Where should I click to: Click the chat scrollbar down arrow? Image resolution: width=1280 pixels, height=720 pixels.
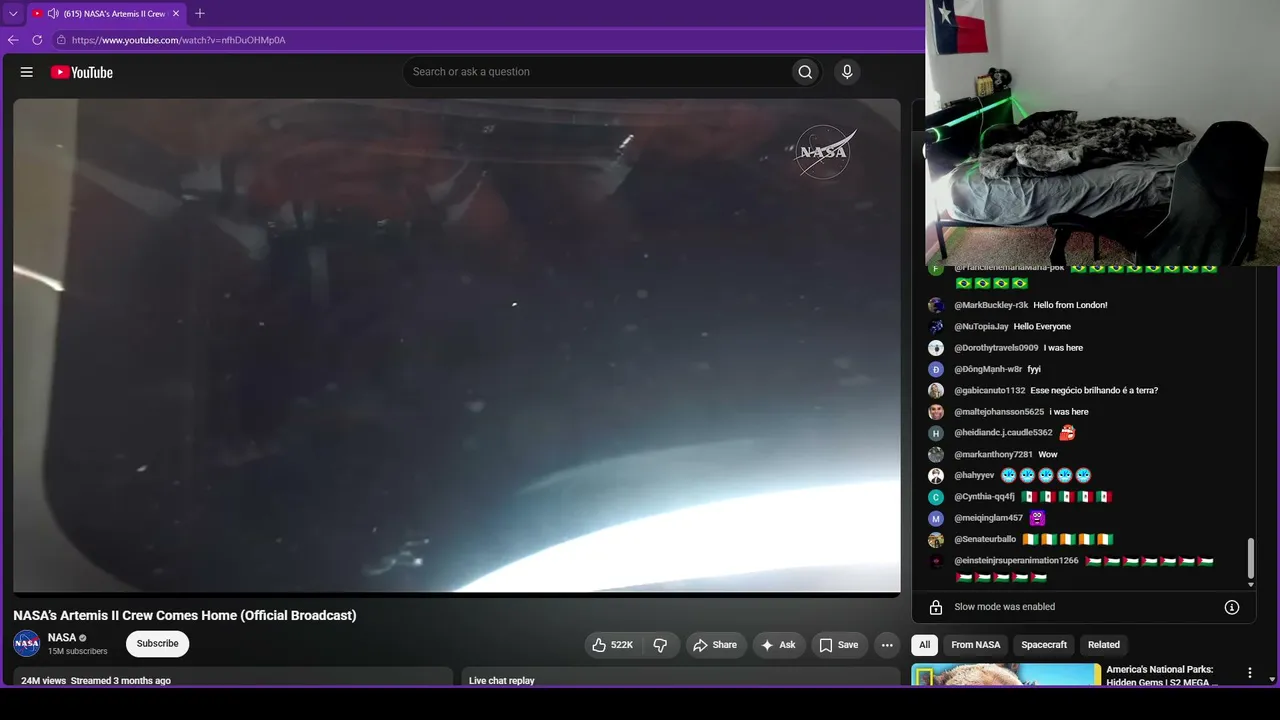click(x=1250, y=585)
